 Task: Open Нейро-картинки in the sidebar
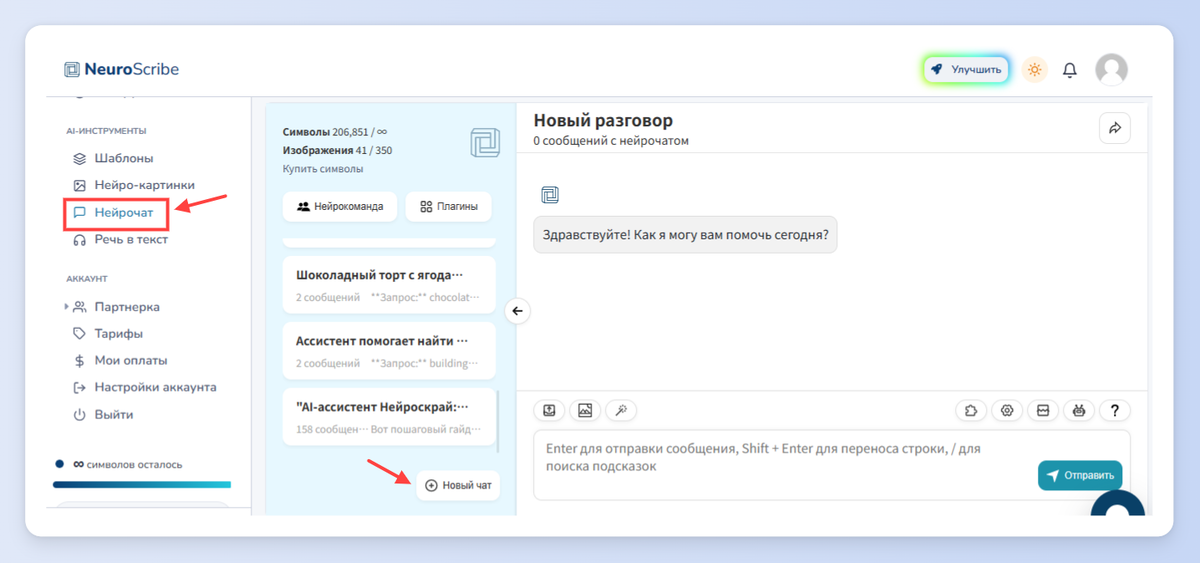point(134,185)
